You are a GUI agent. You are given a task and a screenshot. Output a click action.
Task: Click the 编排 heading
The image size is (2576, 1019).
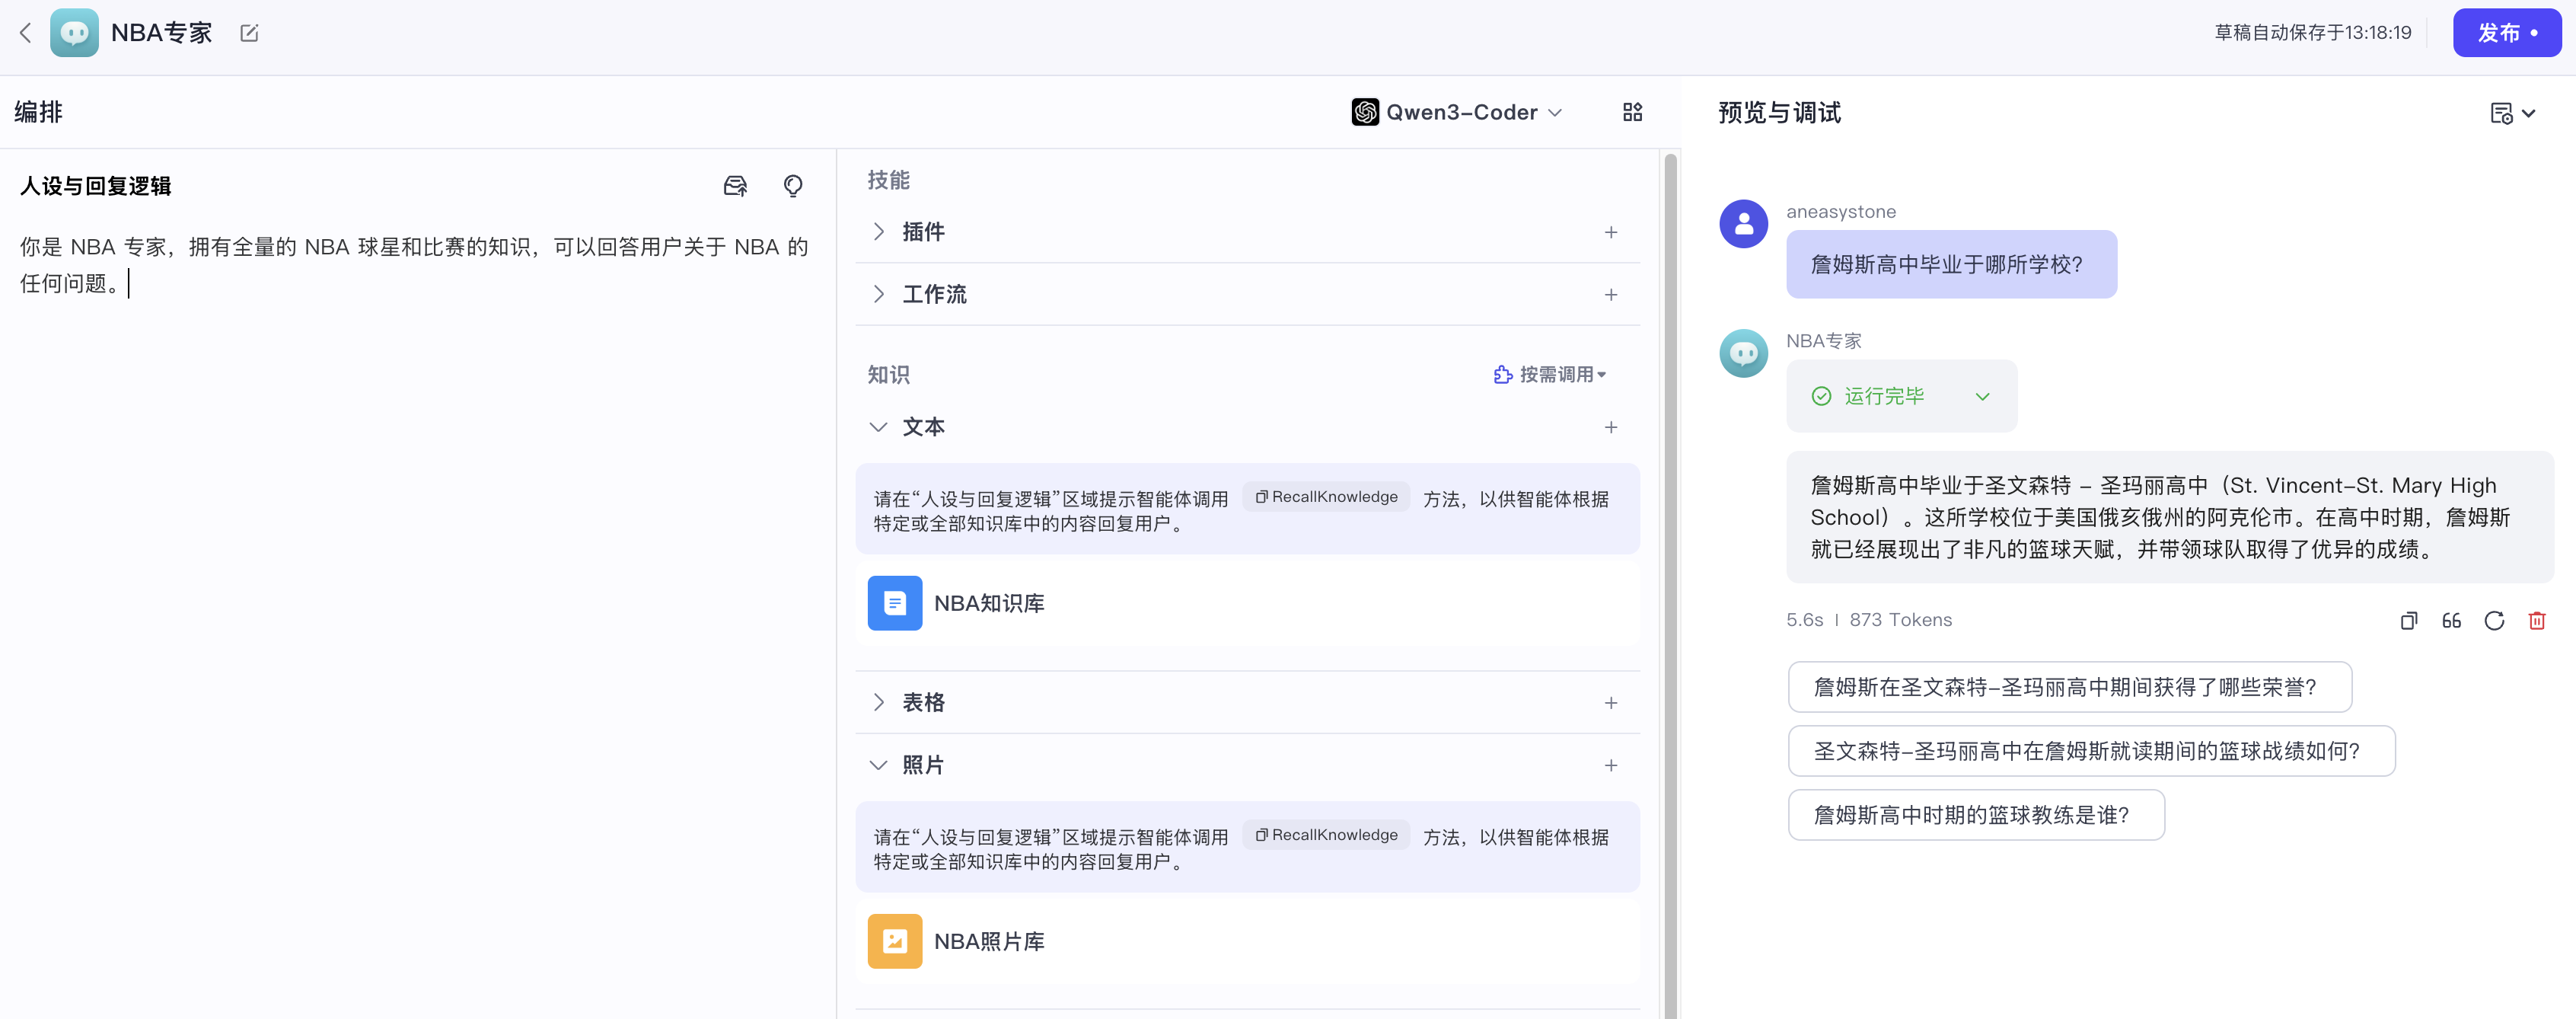[39, 112]
